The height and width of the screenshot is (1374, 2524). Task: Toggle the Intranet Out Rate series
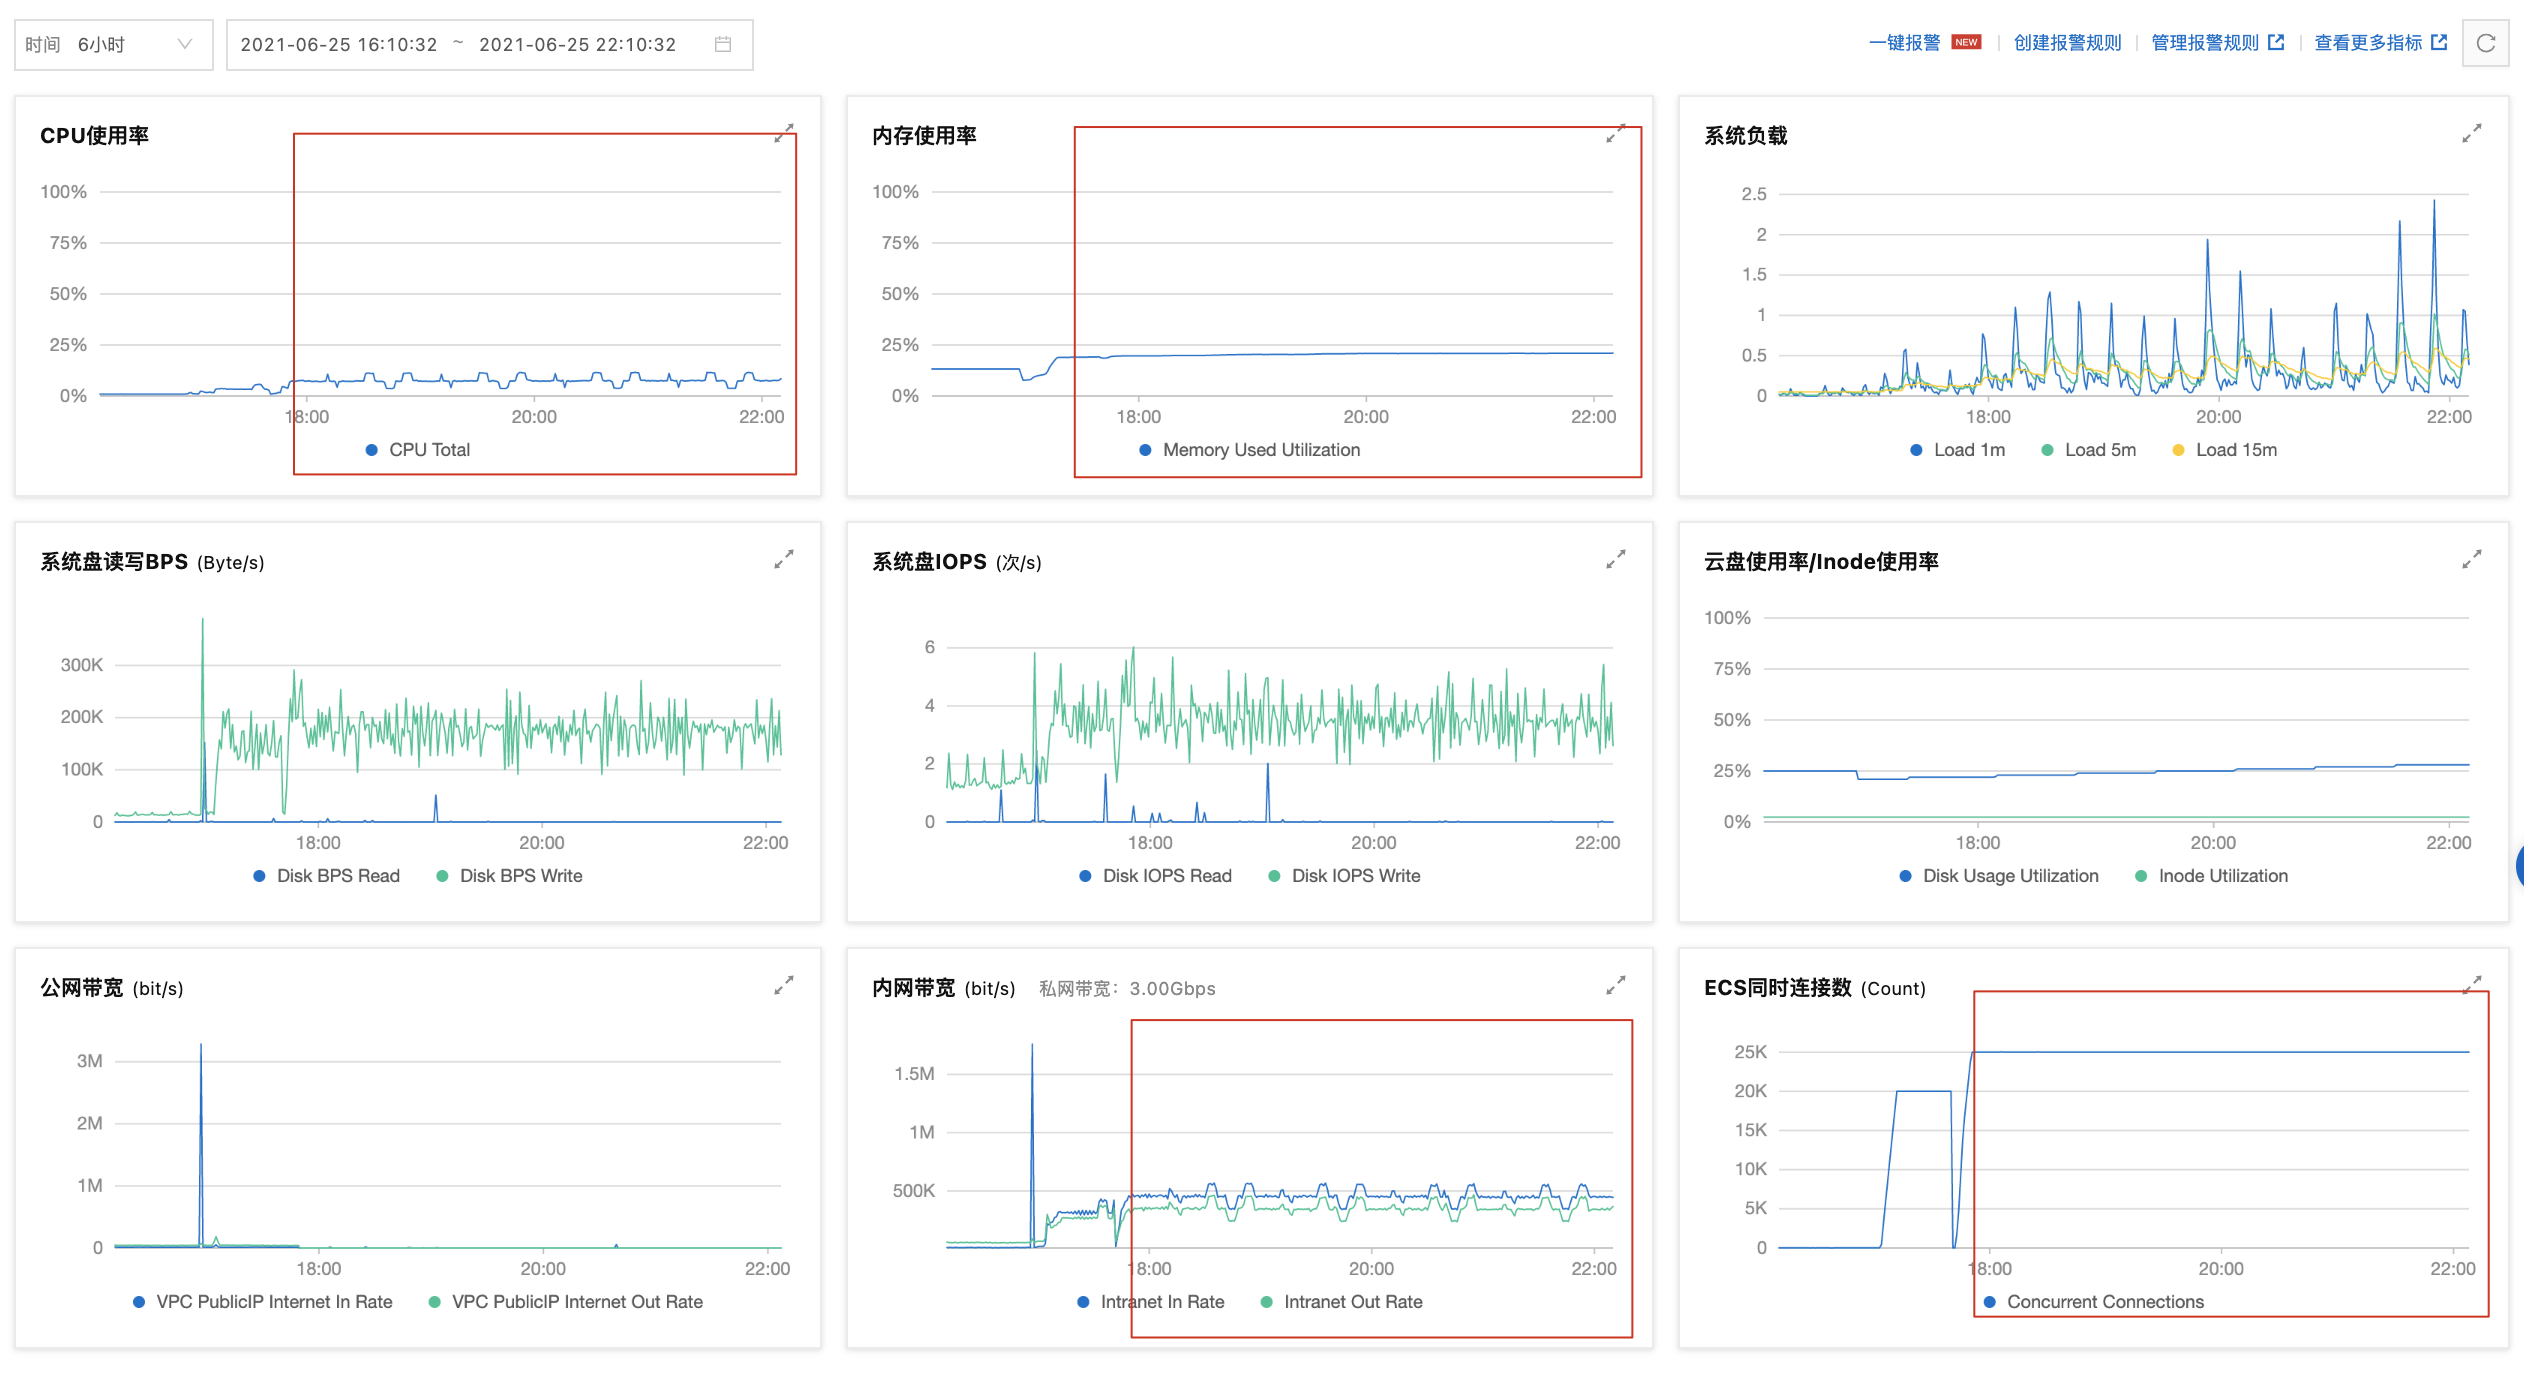point(1342,1302)
